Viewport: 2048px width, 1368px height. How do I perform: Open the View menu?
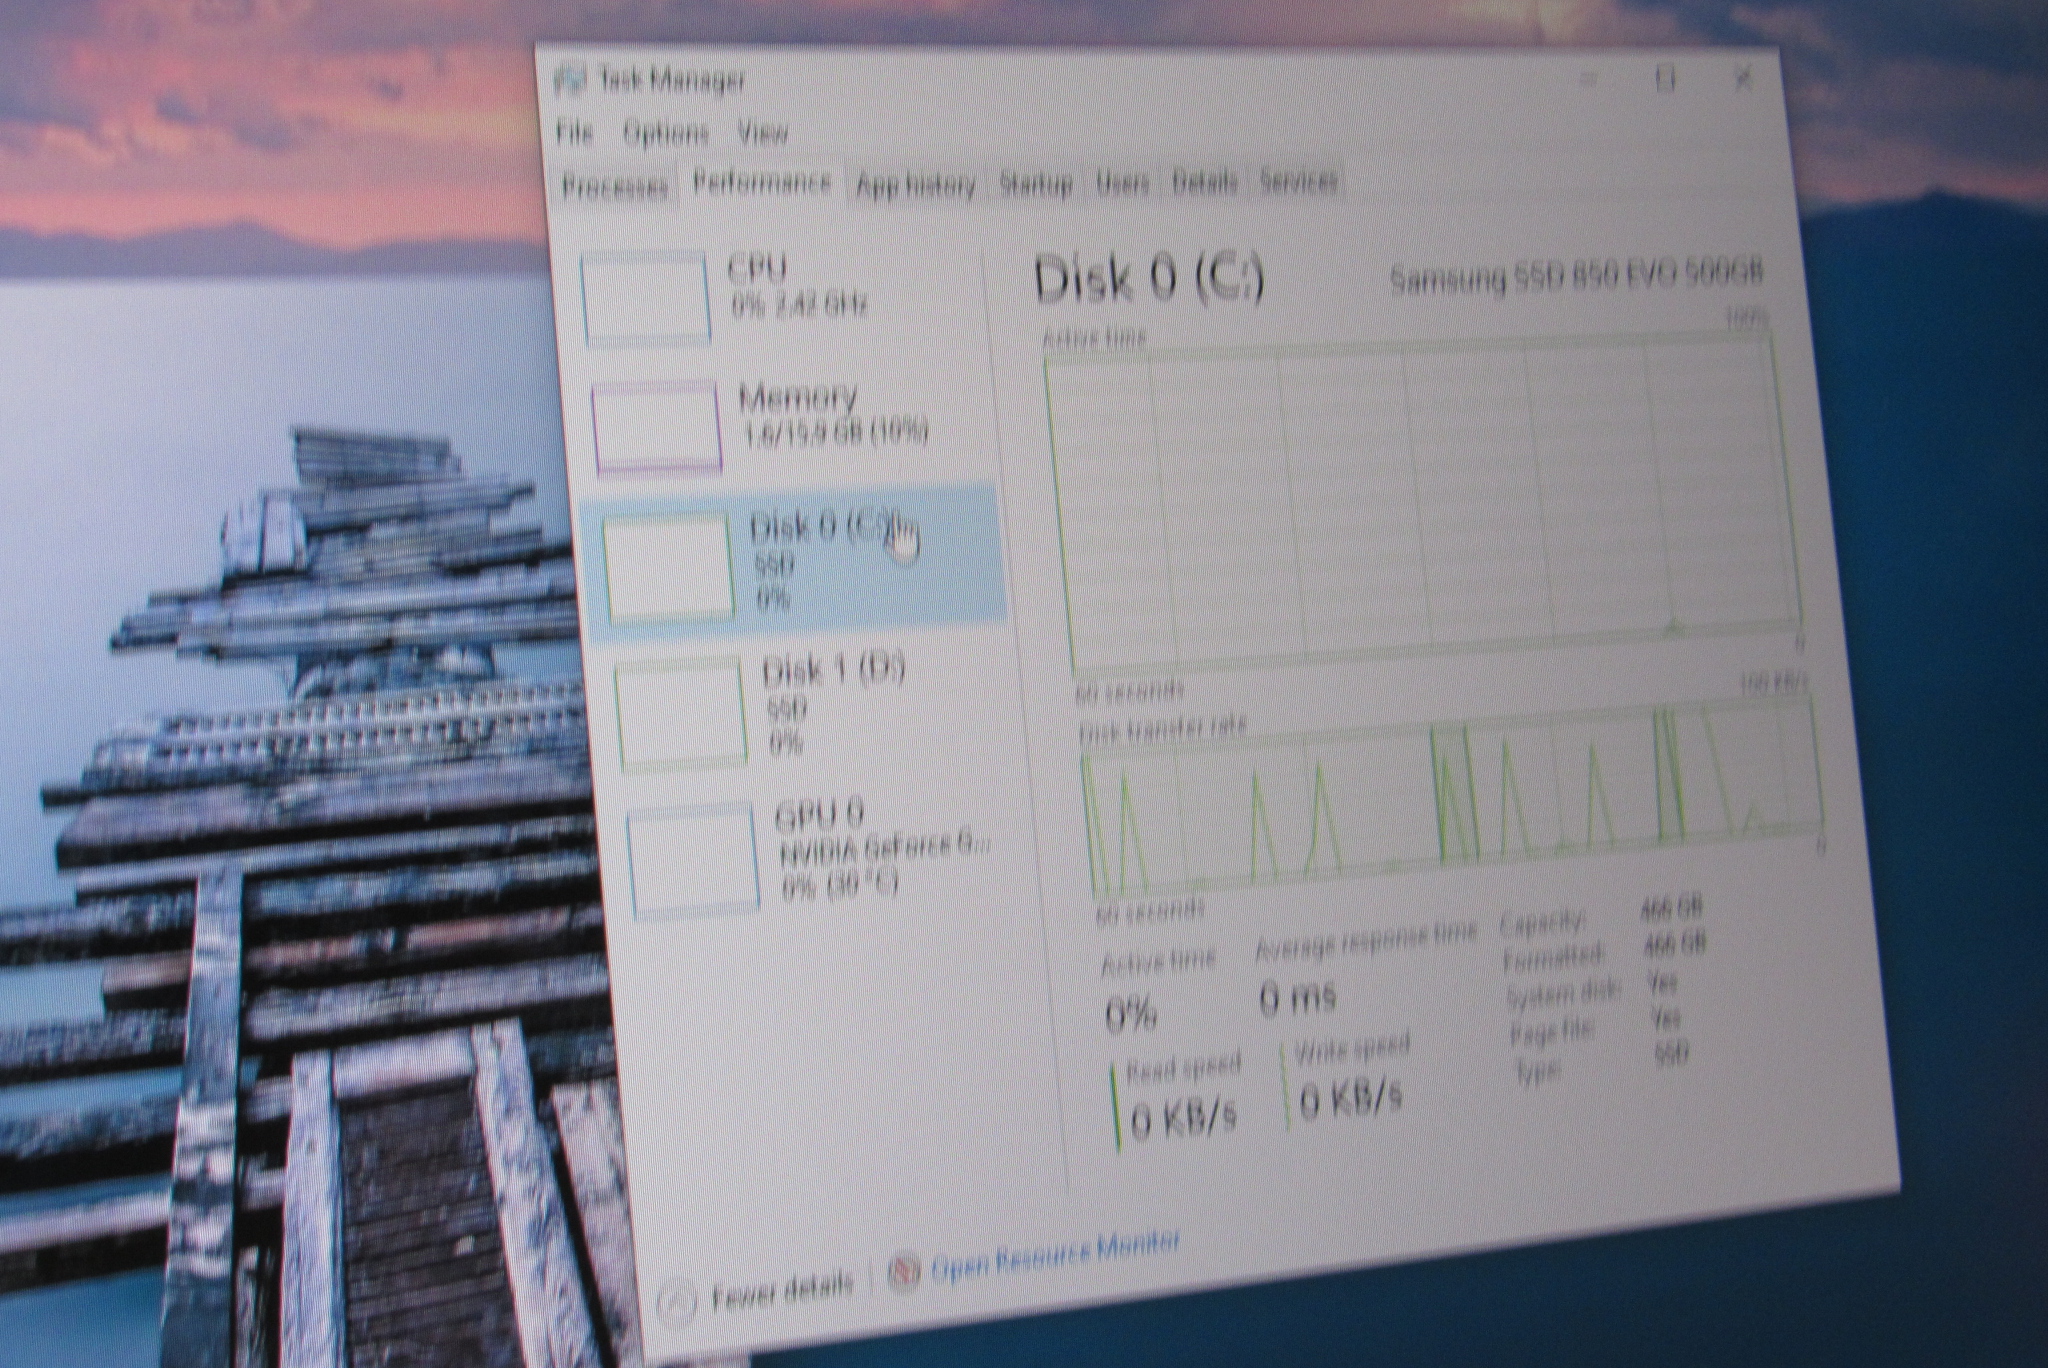[762, 133]
